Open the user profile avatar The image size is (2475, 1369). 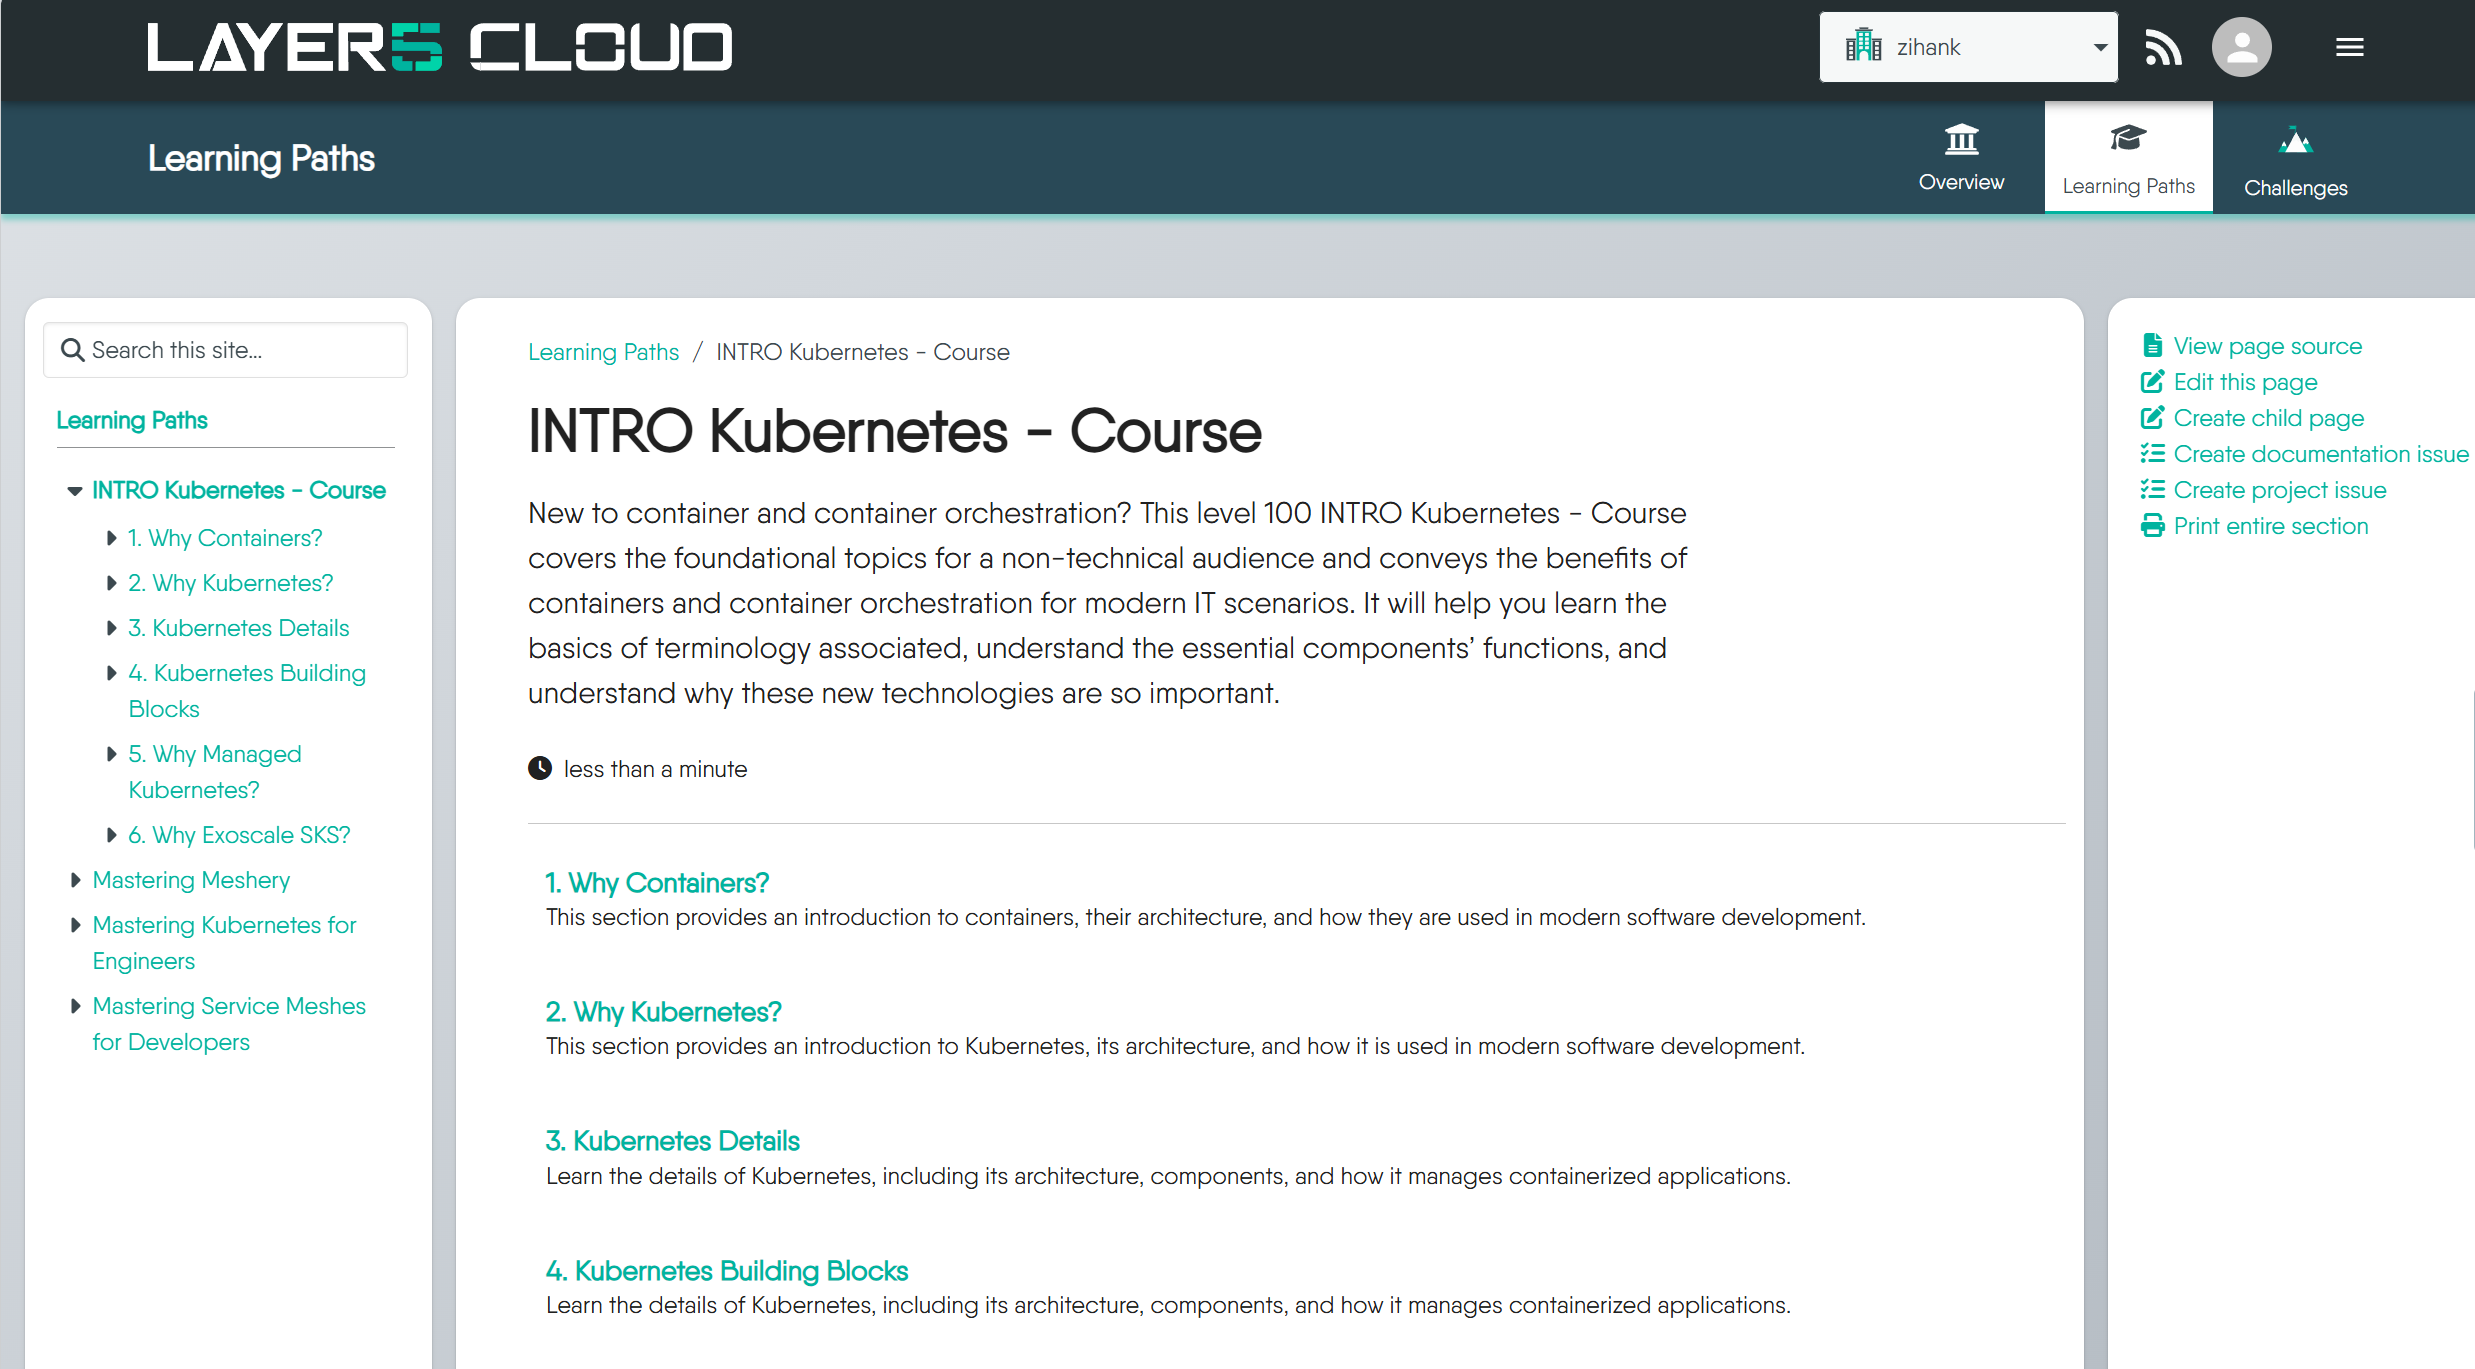point(2241,47)
